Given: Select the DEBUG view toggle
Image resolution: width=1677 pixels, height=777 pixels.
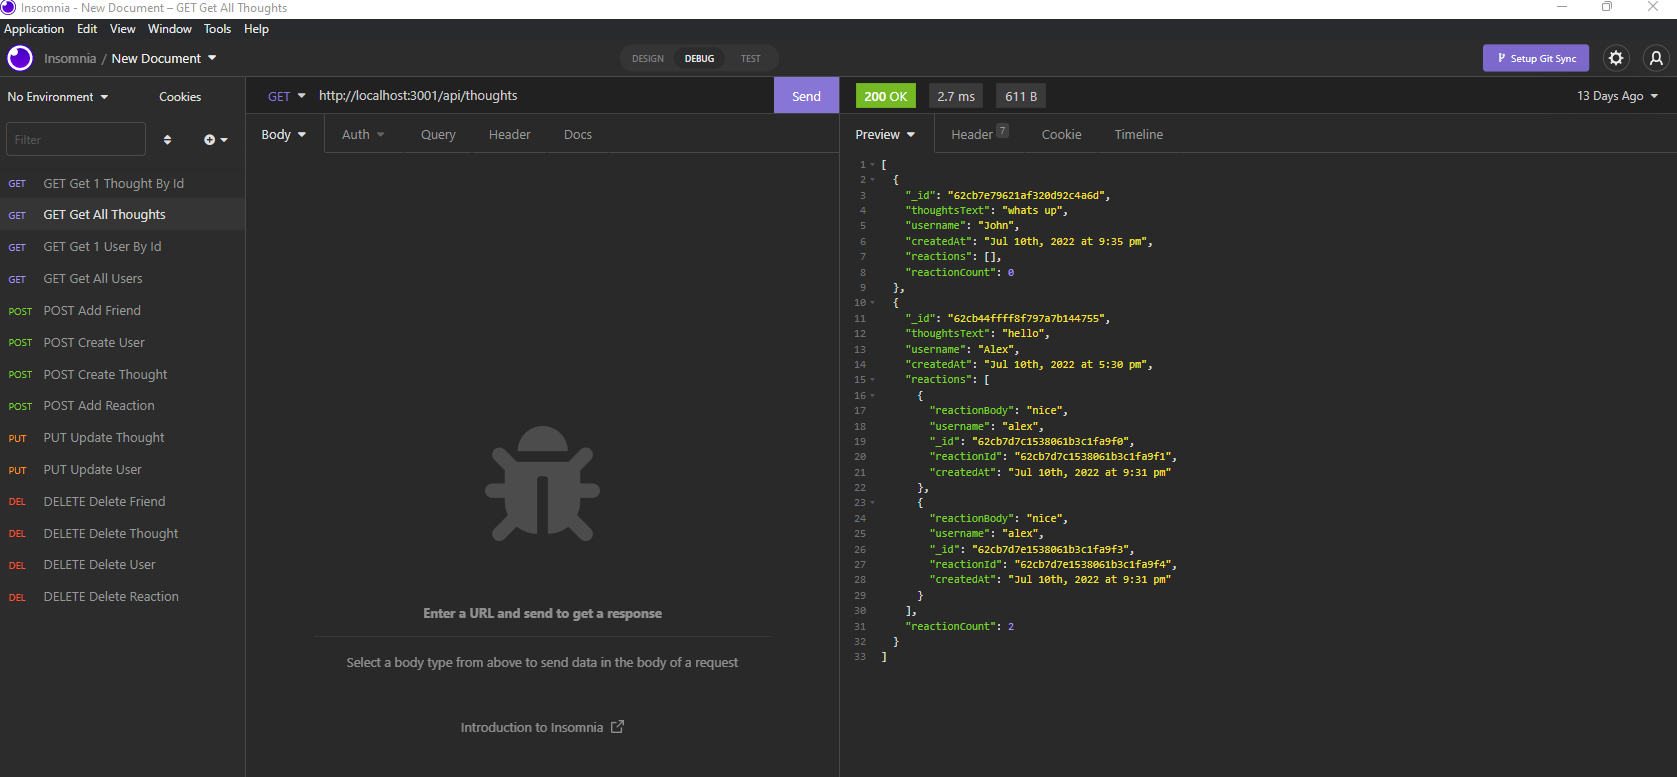Looking at the screenshot, I should pos(699,59).
